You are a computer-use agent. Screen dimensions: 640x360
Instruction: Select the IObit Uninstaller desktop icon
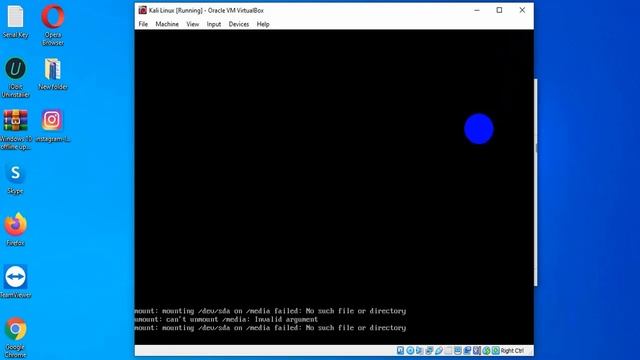[x=16, y=78]
